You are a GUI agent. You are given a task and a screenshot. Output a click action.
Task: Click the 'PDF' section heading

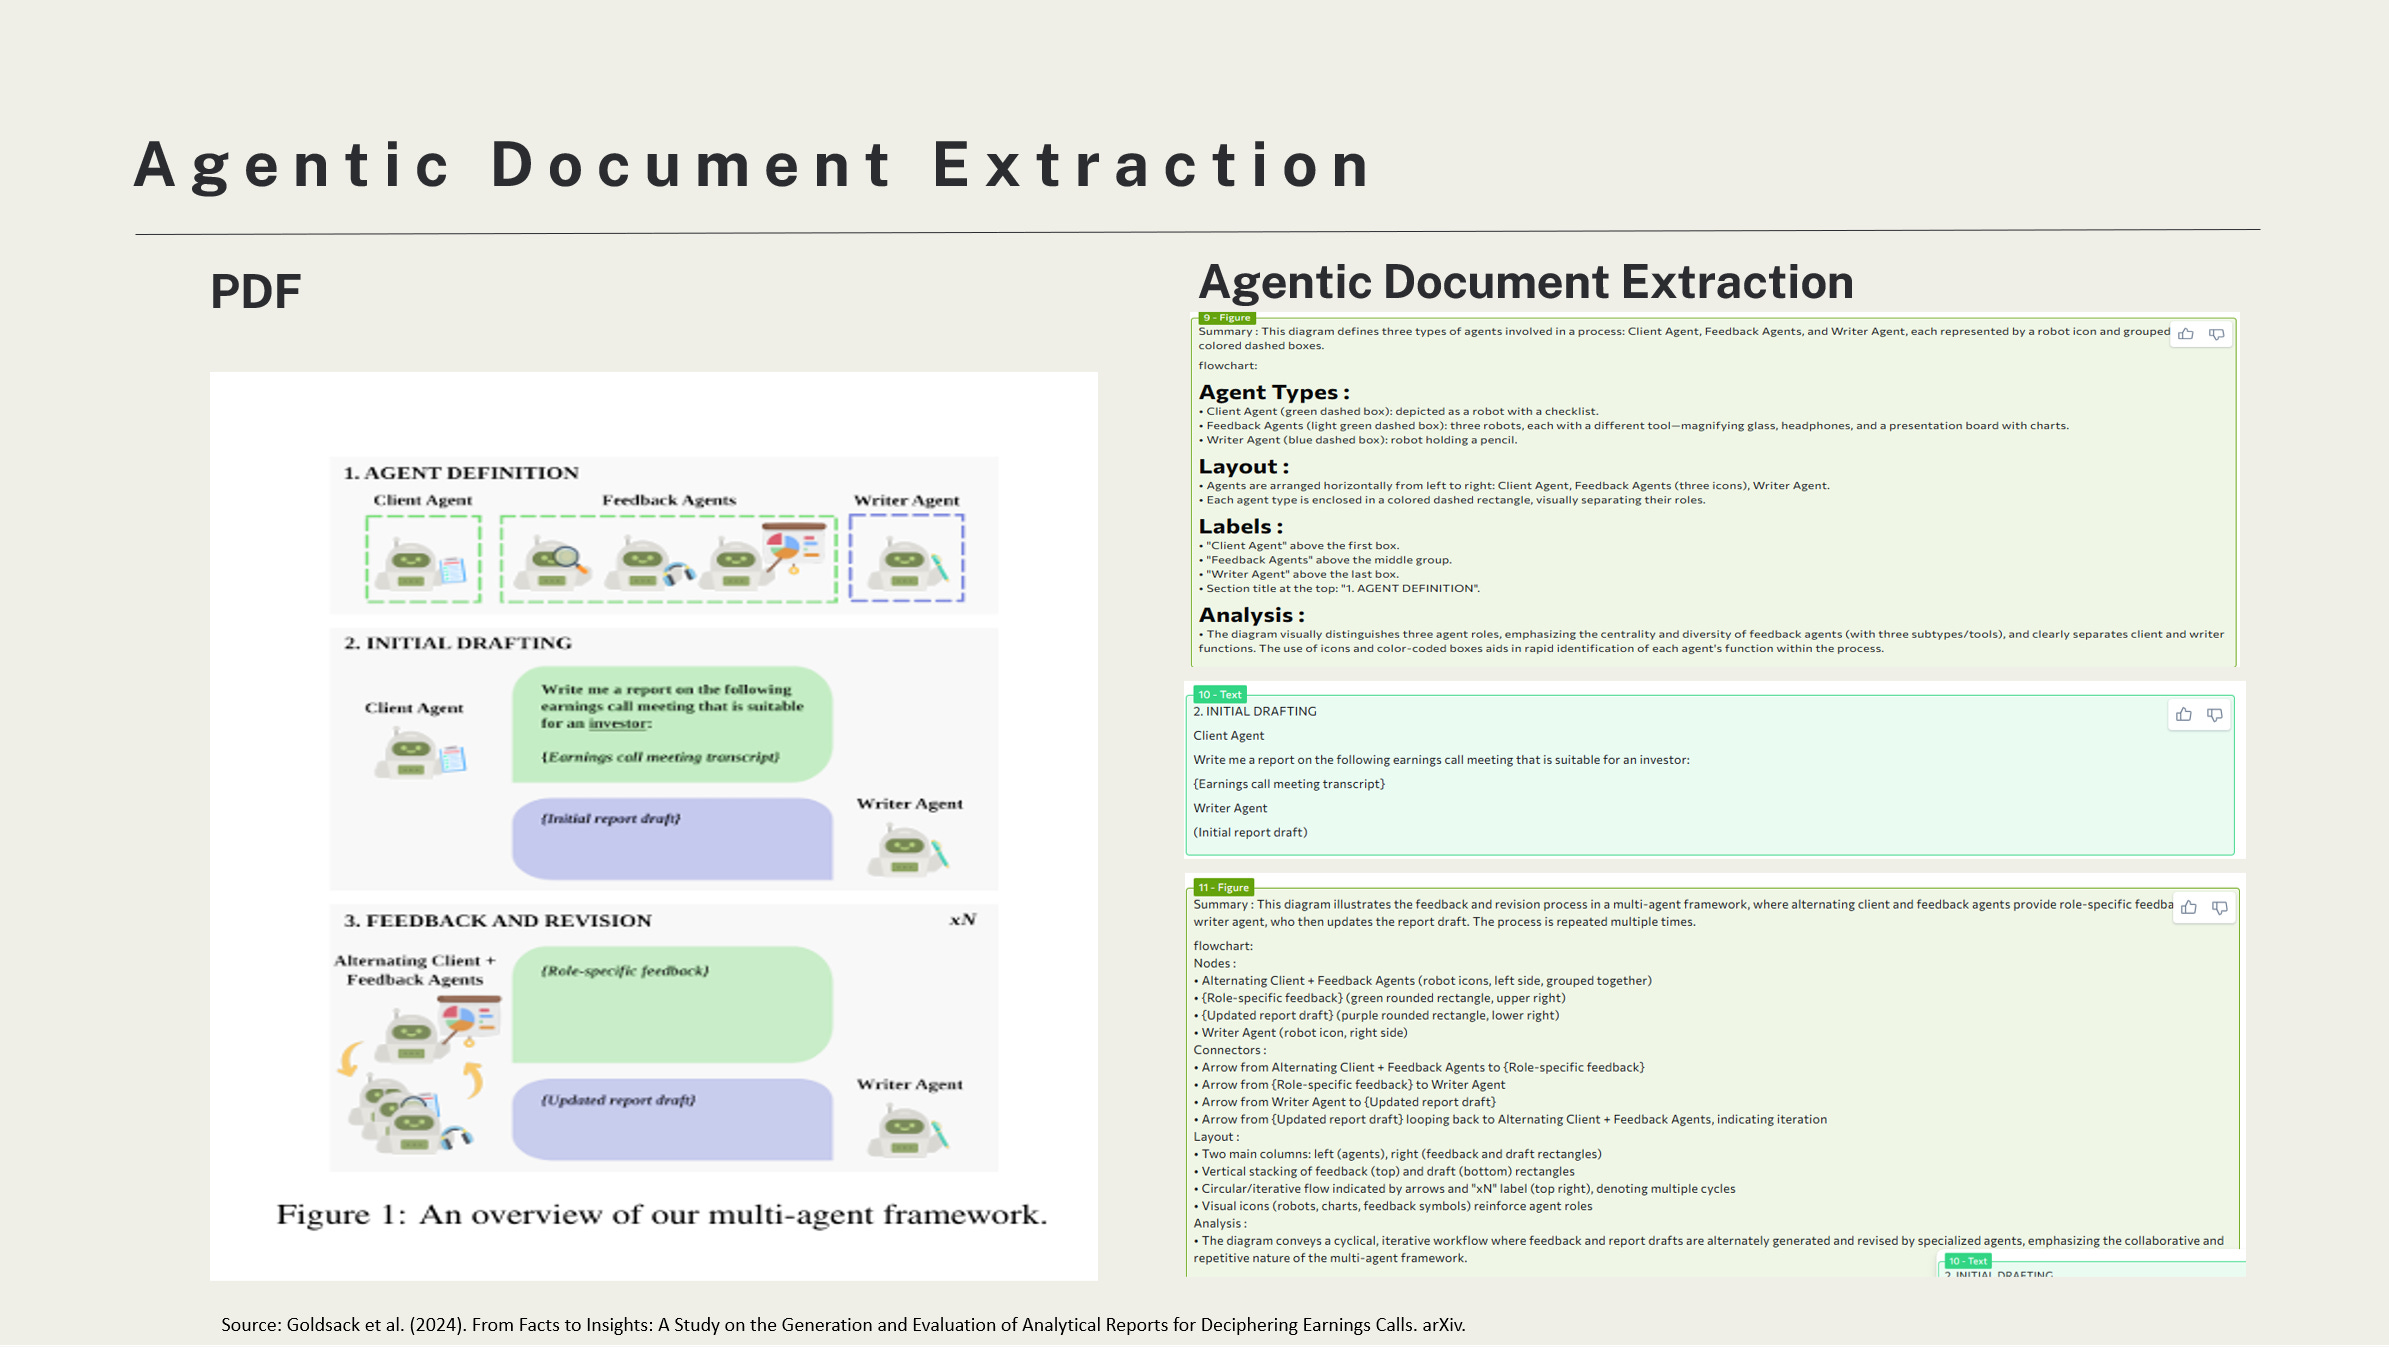point(255,292)
